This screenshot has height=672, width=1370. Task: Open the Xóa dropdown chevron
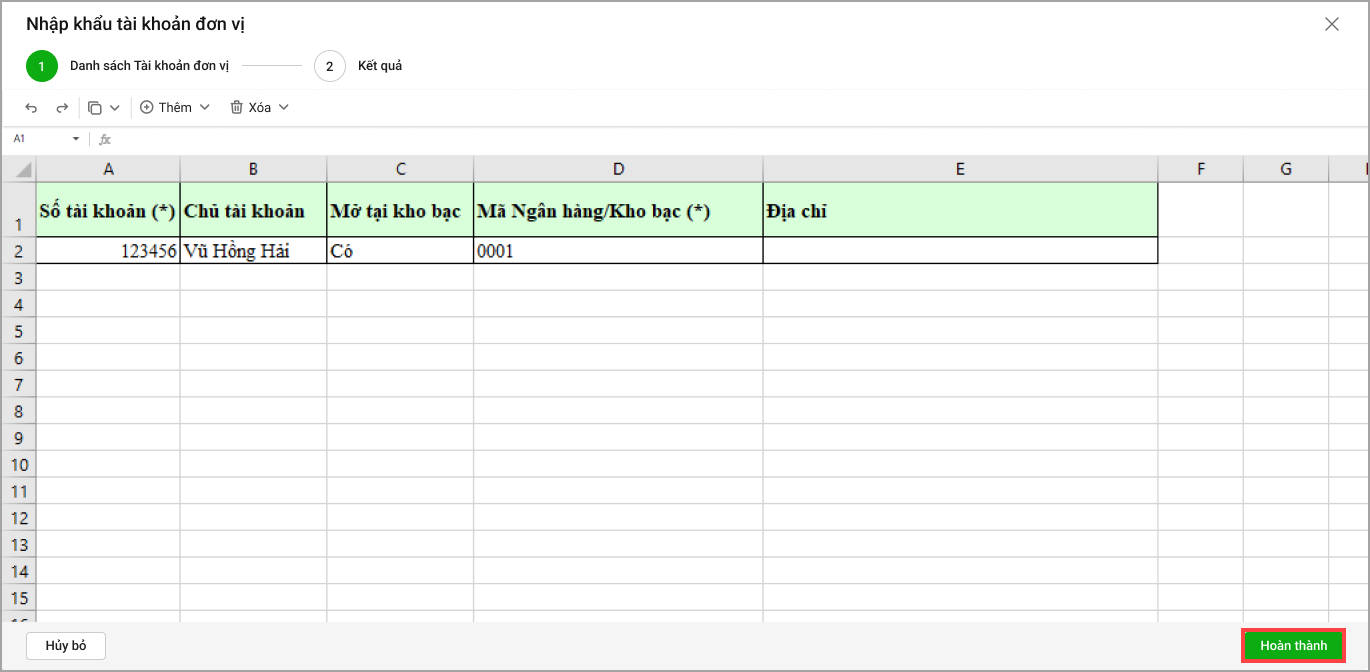[284, 107]
